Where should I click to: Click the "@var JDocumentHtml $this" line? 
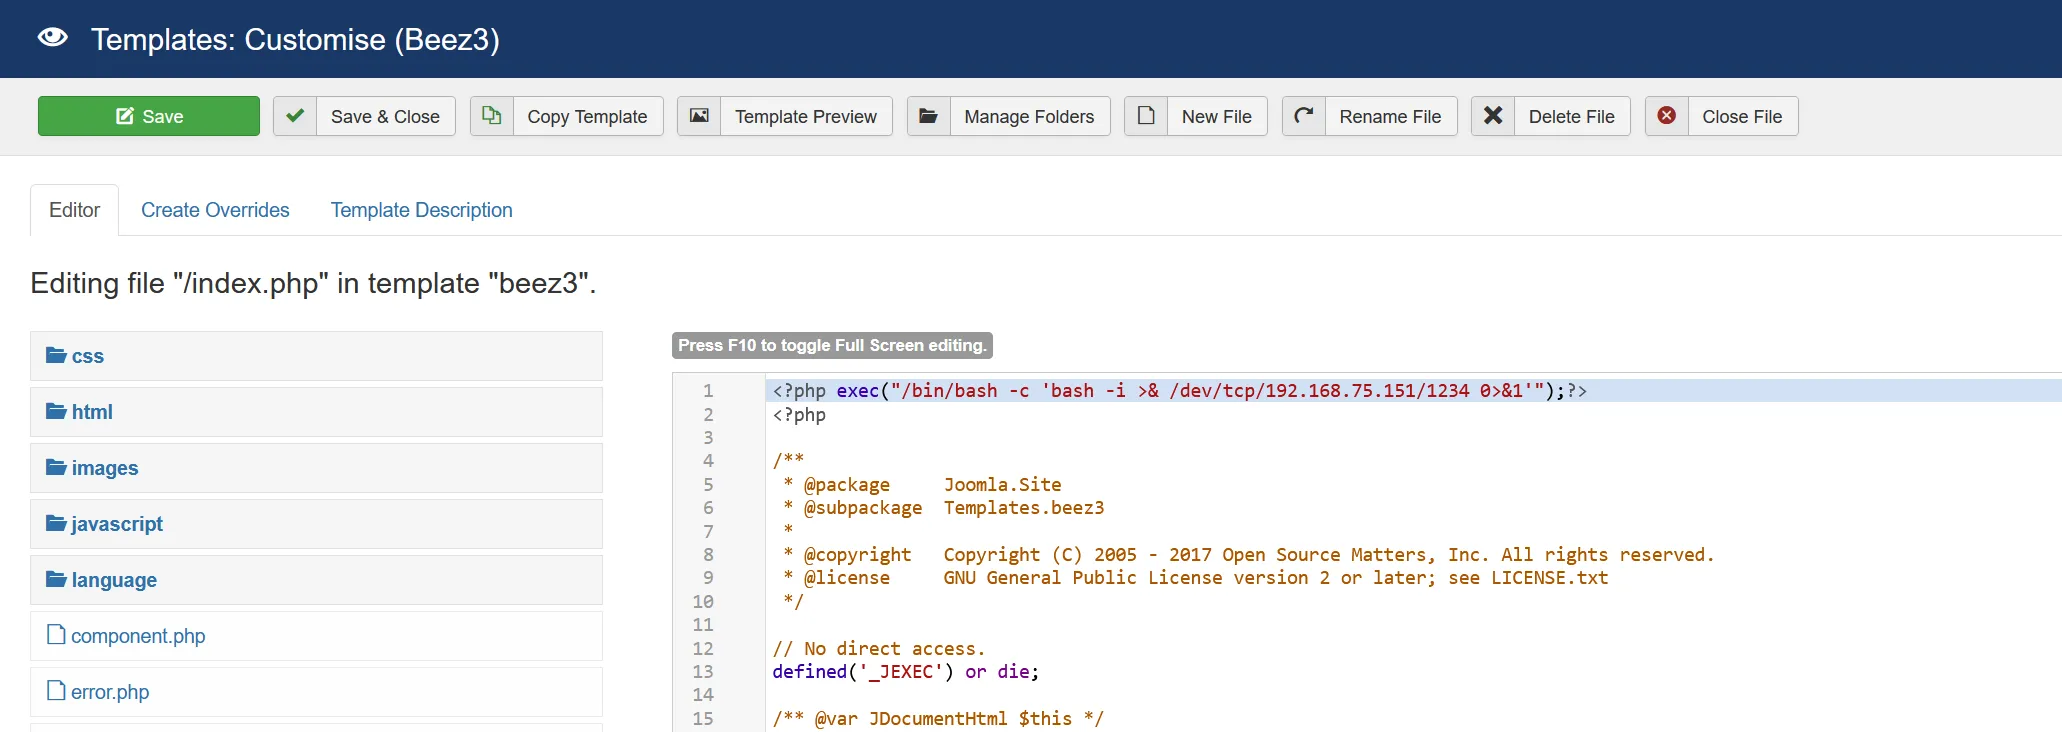coord(938,719)
